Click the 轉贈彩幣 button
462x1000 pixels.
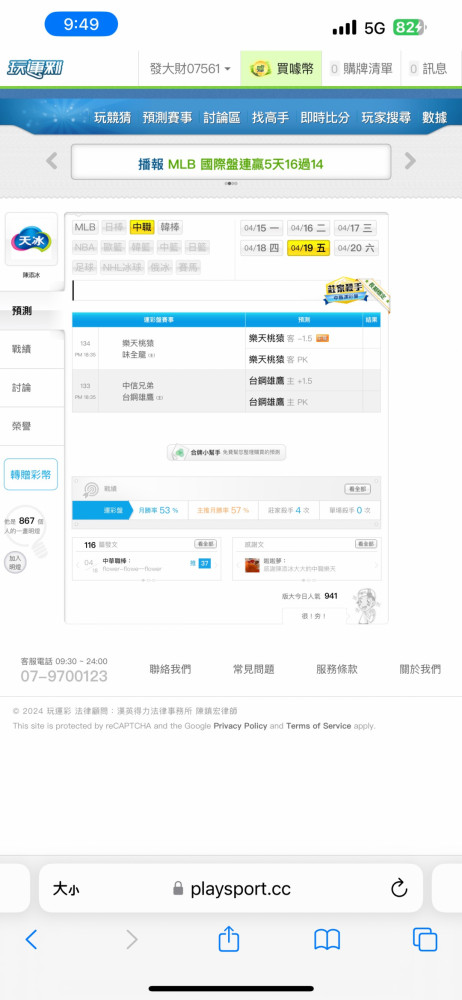click(x=31, y=474)
